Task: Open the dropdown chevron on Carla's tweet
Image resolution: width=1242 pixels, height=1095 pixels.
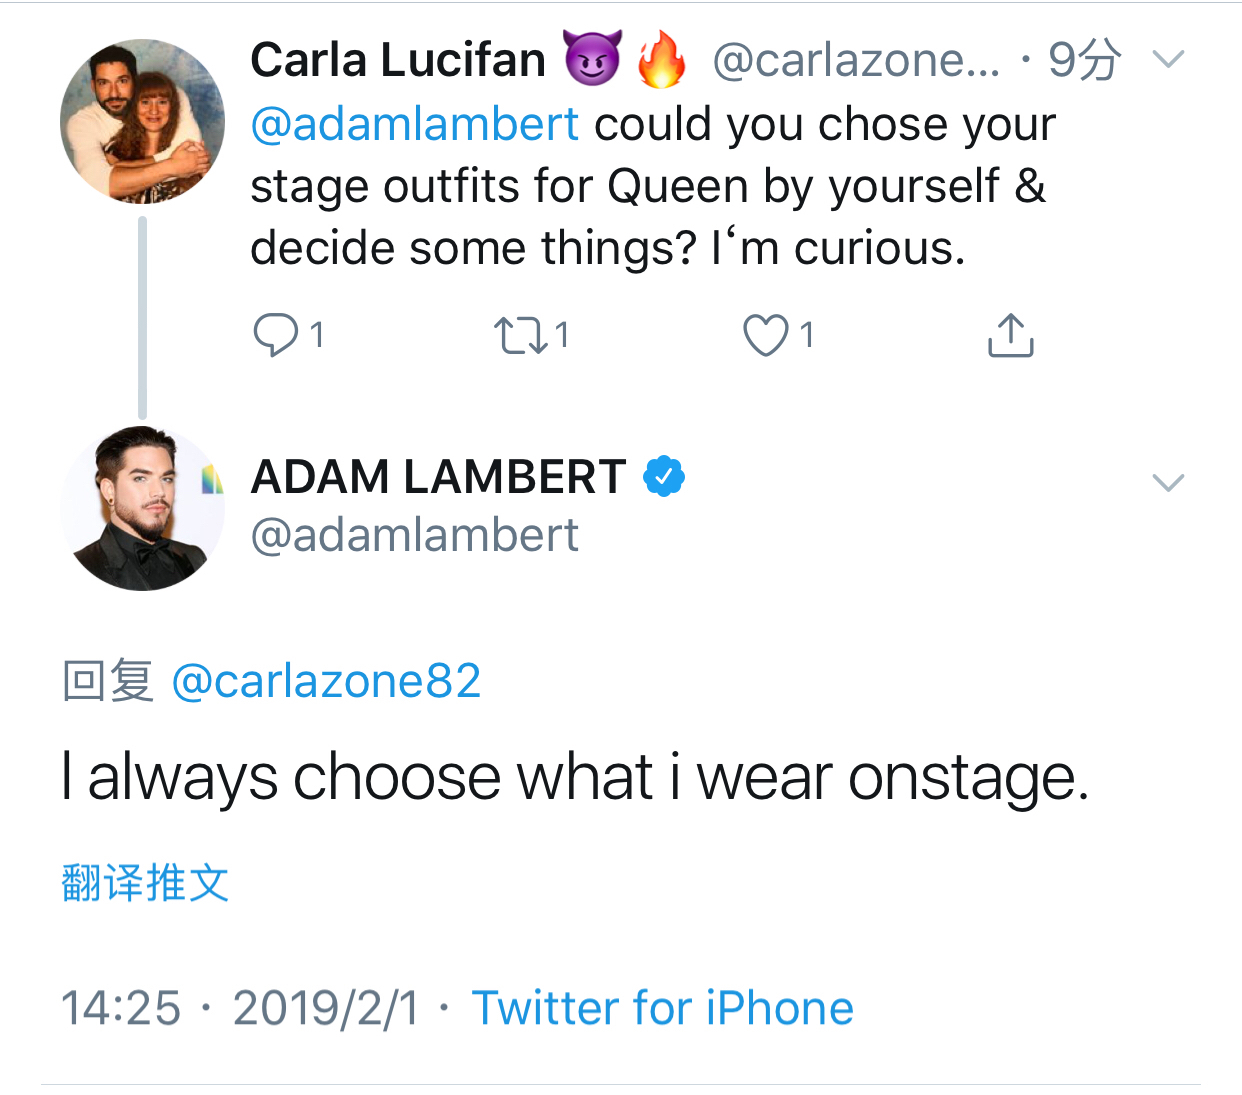Action: coord(1168,59)
